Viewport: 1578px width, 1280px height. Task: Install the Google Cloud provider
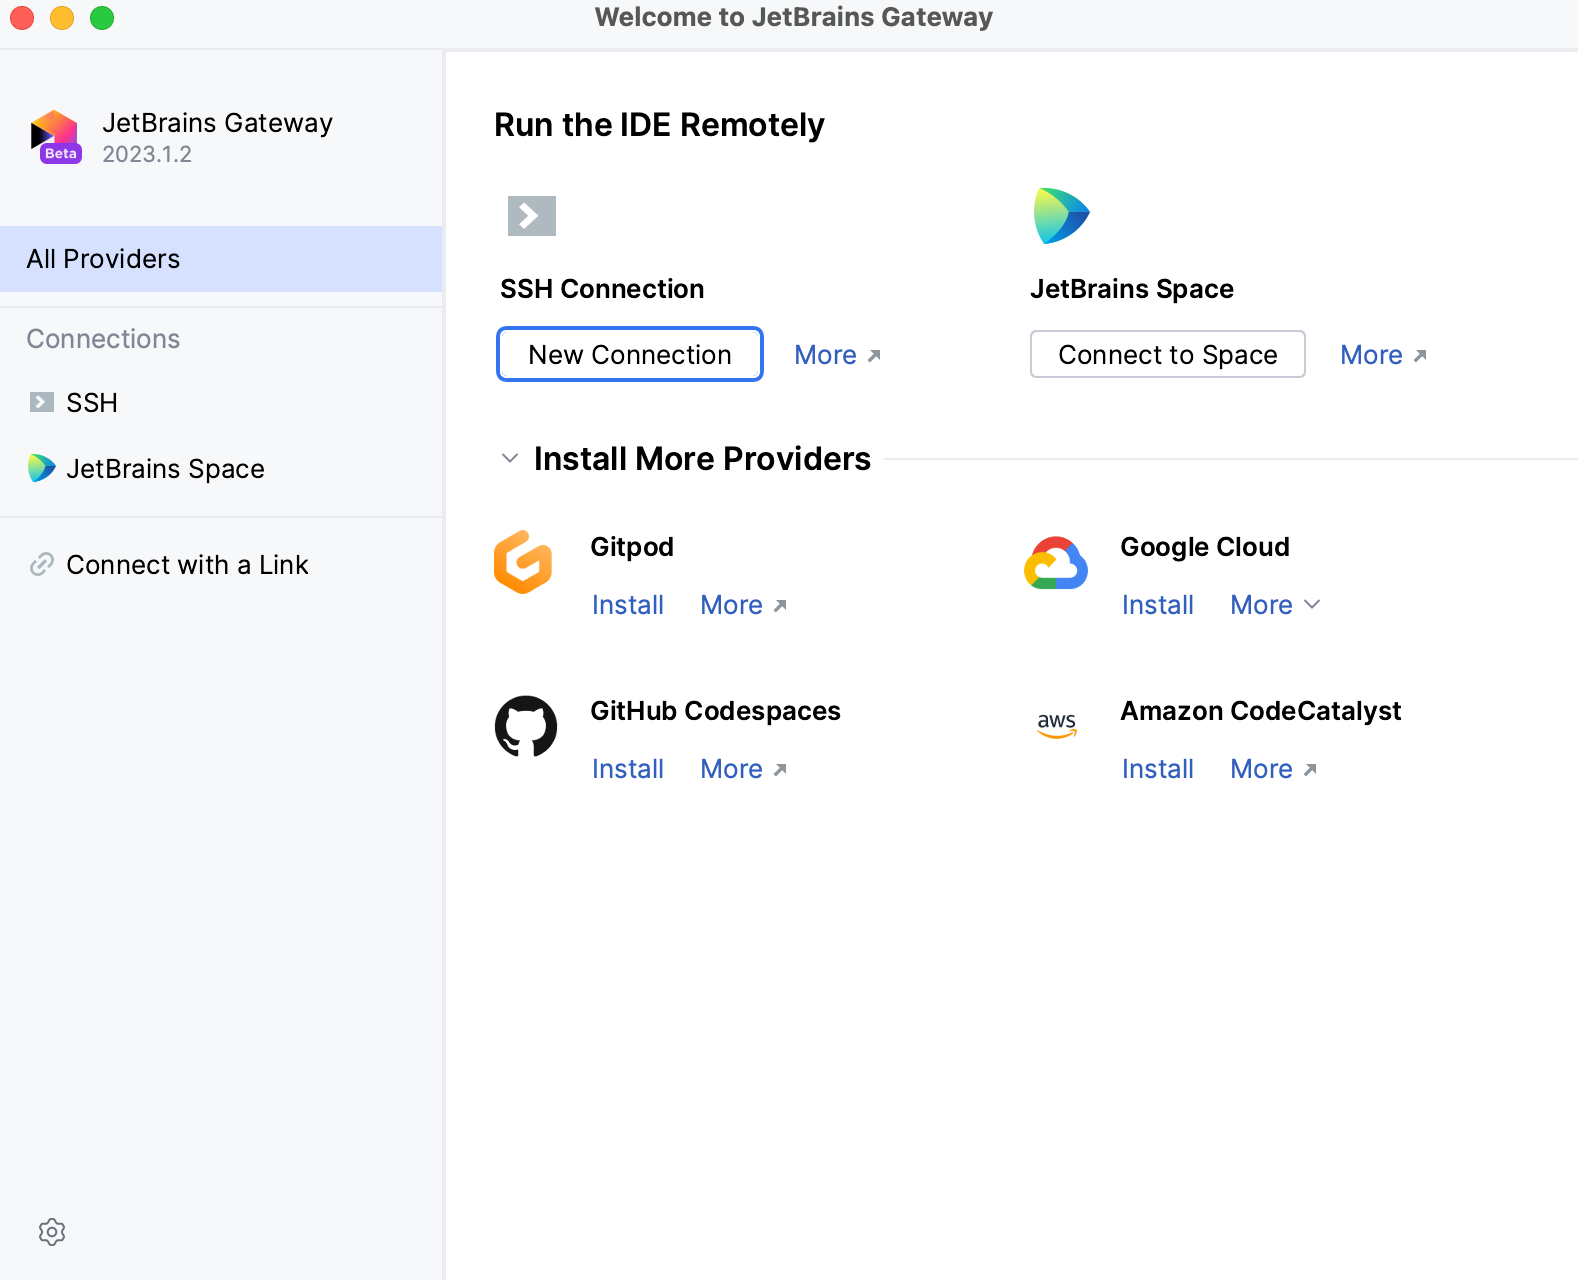tap(1158, 605)
